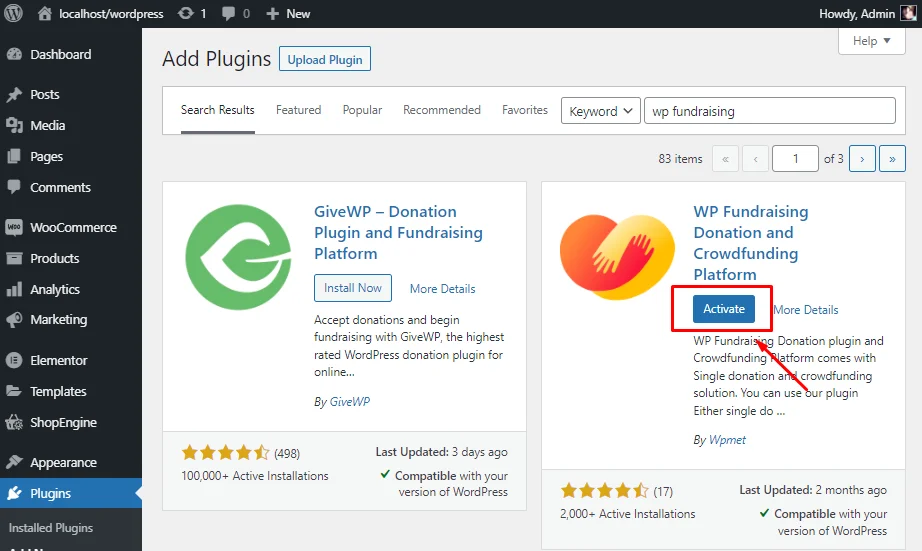Click the WordPress logo icon
The image size is (922, 551).
tap(14, 14)
